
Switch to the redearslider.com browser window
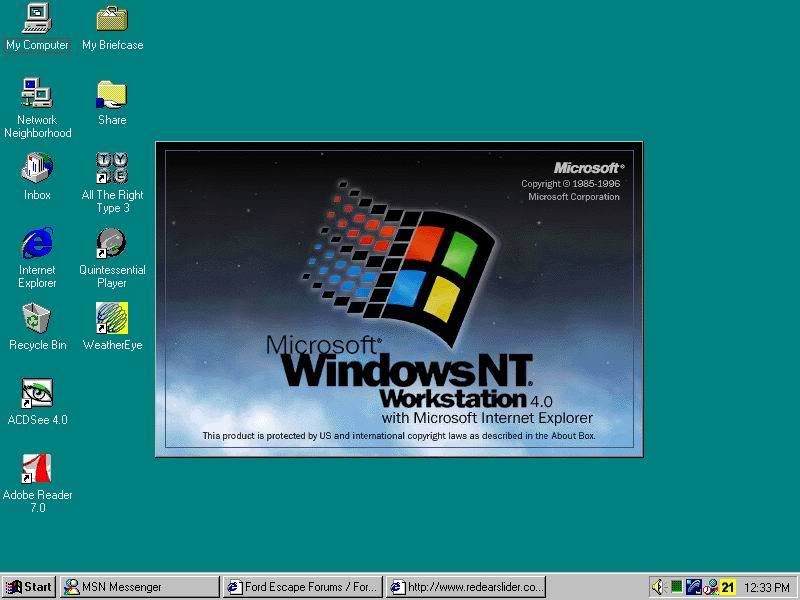(x=466, y=587)
